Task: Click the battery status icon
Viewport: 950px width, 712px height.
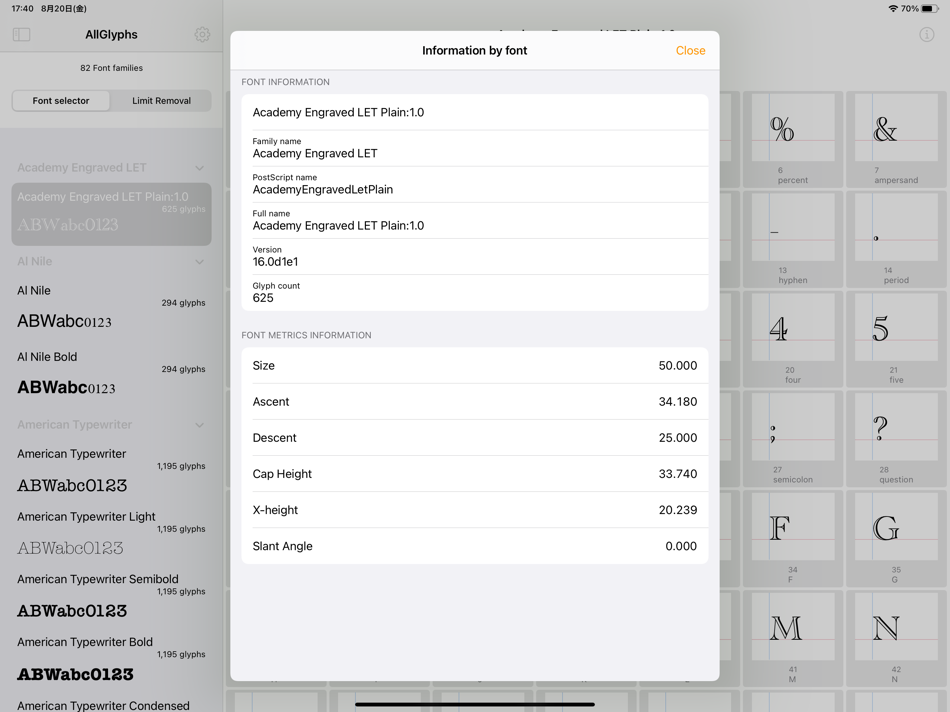Action: [929, 8]
